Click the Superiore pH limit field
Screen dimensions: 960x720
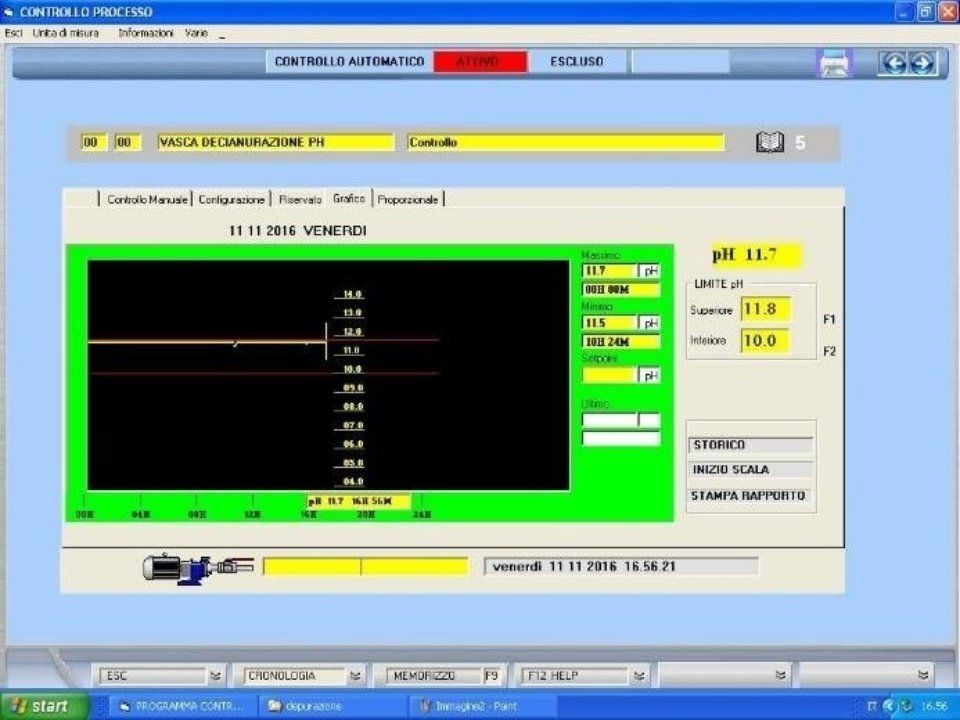click(x=766, y=310)
